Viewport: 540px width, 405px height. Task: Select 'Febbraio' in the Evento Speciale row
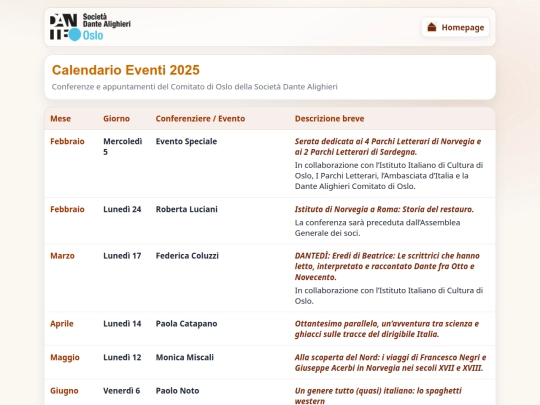click(x=67, y=142)
